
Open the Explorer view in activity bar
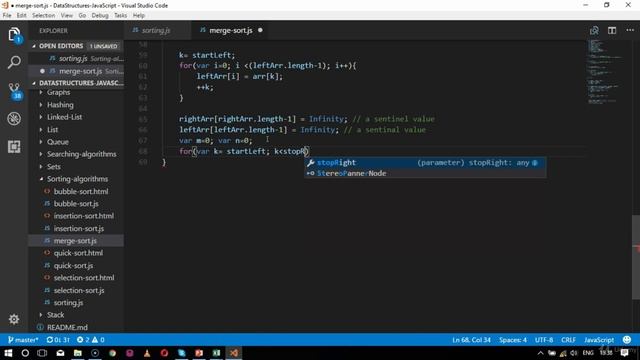click(14, 35)
